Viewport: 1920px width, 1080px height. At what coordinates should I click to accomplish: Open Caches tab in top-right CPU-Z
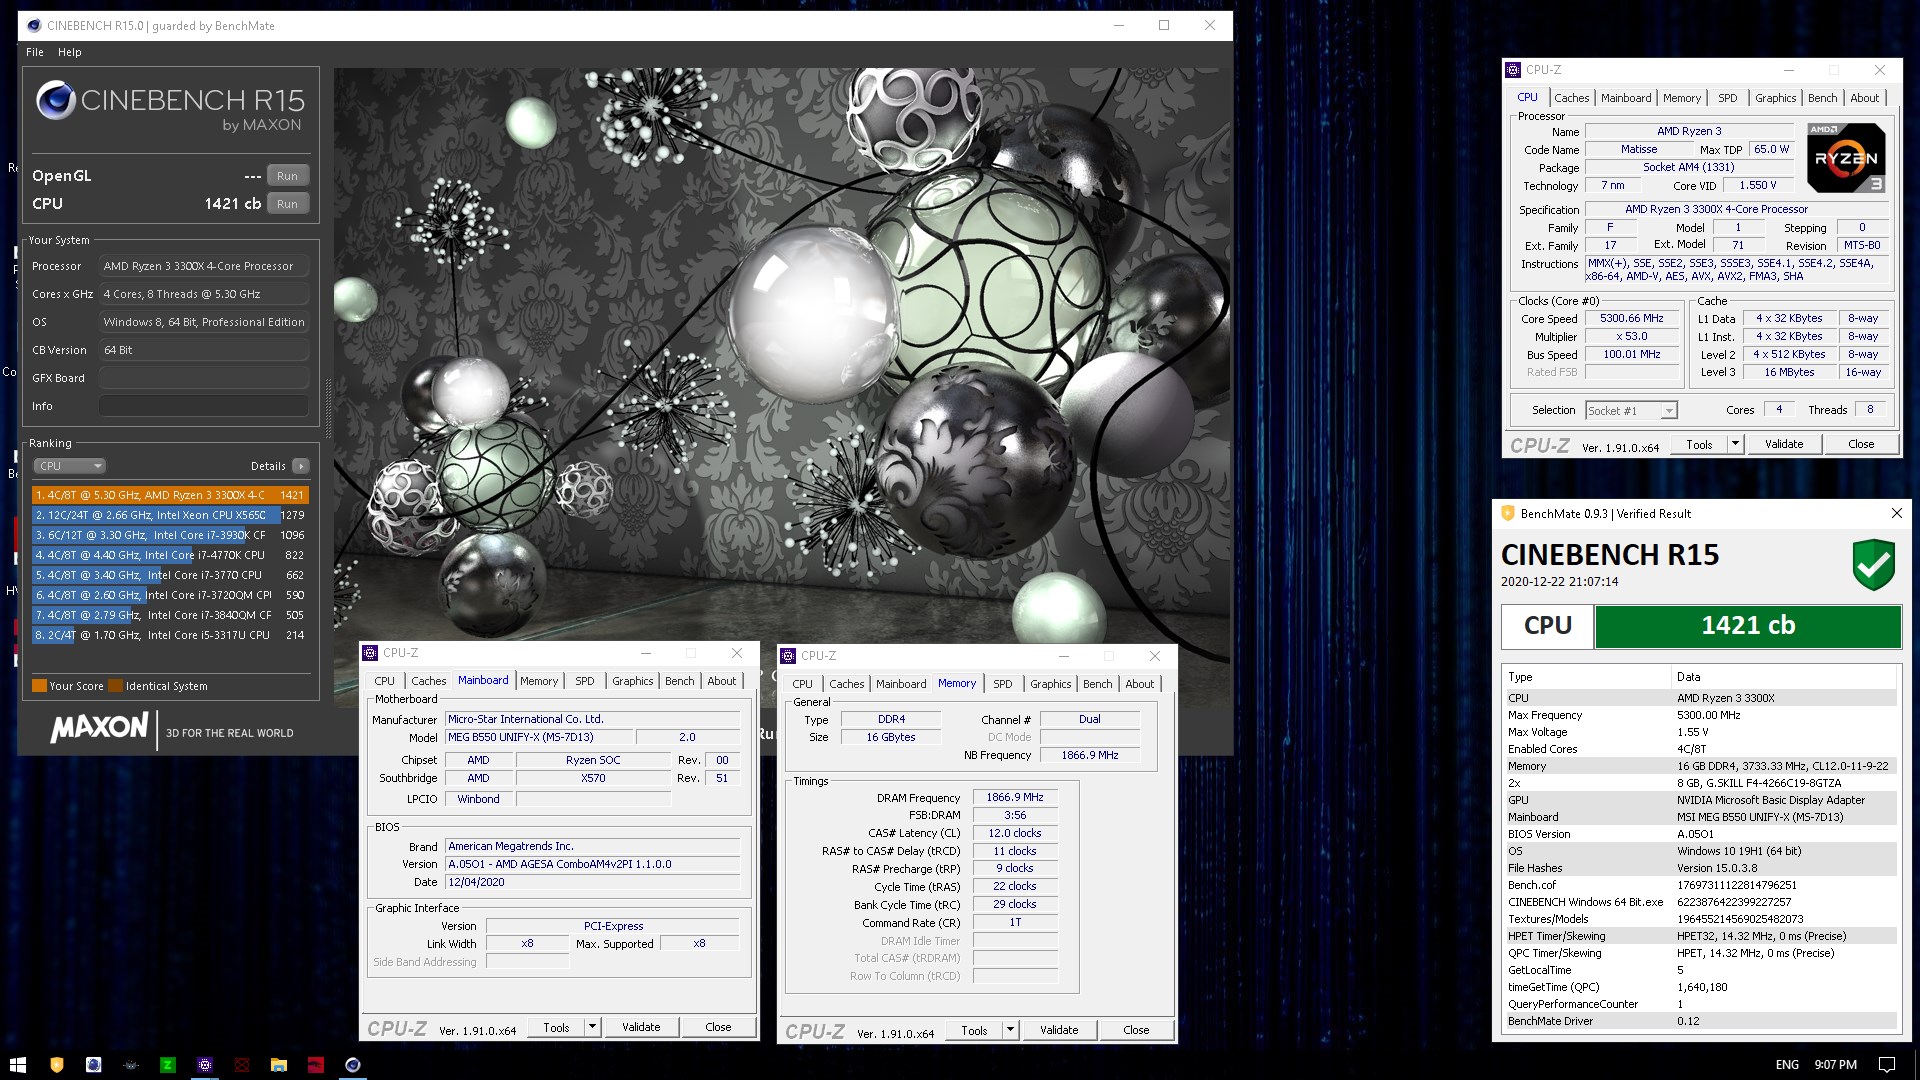point(1571,98)
